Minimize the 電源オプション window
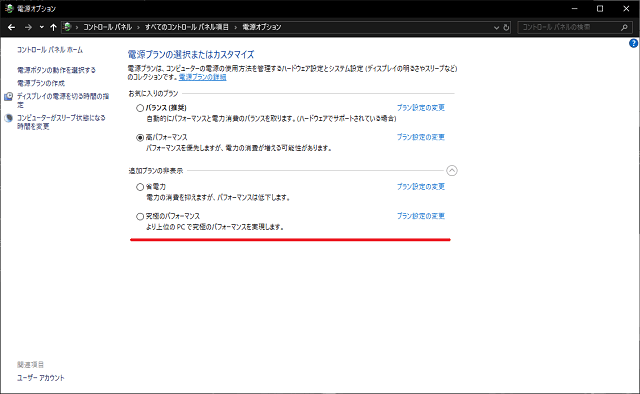The height and width of the screenshot is (394, 640). pyautogui.click(x=574, y=8)
